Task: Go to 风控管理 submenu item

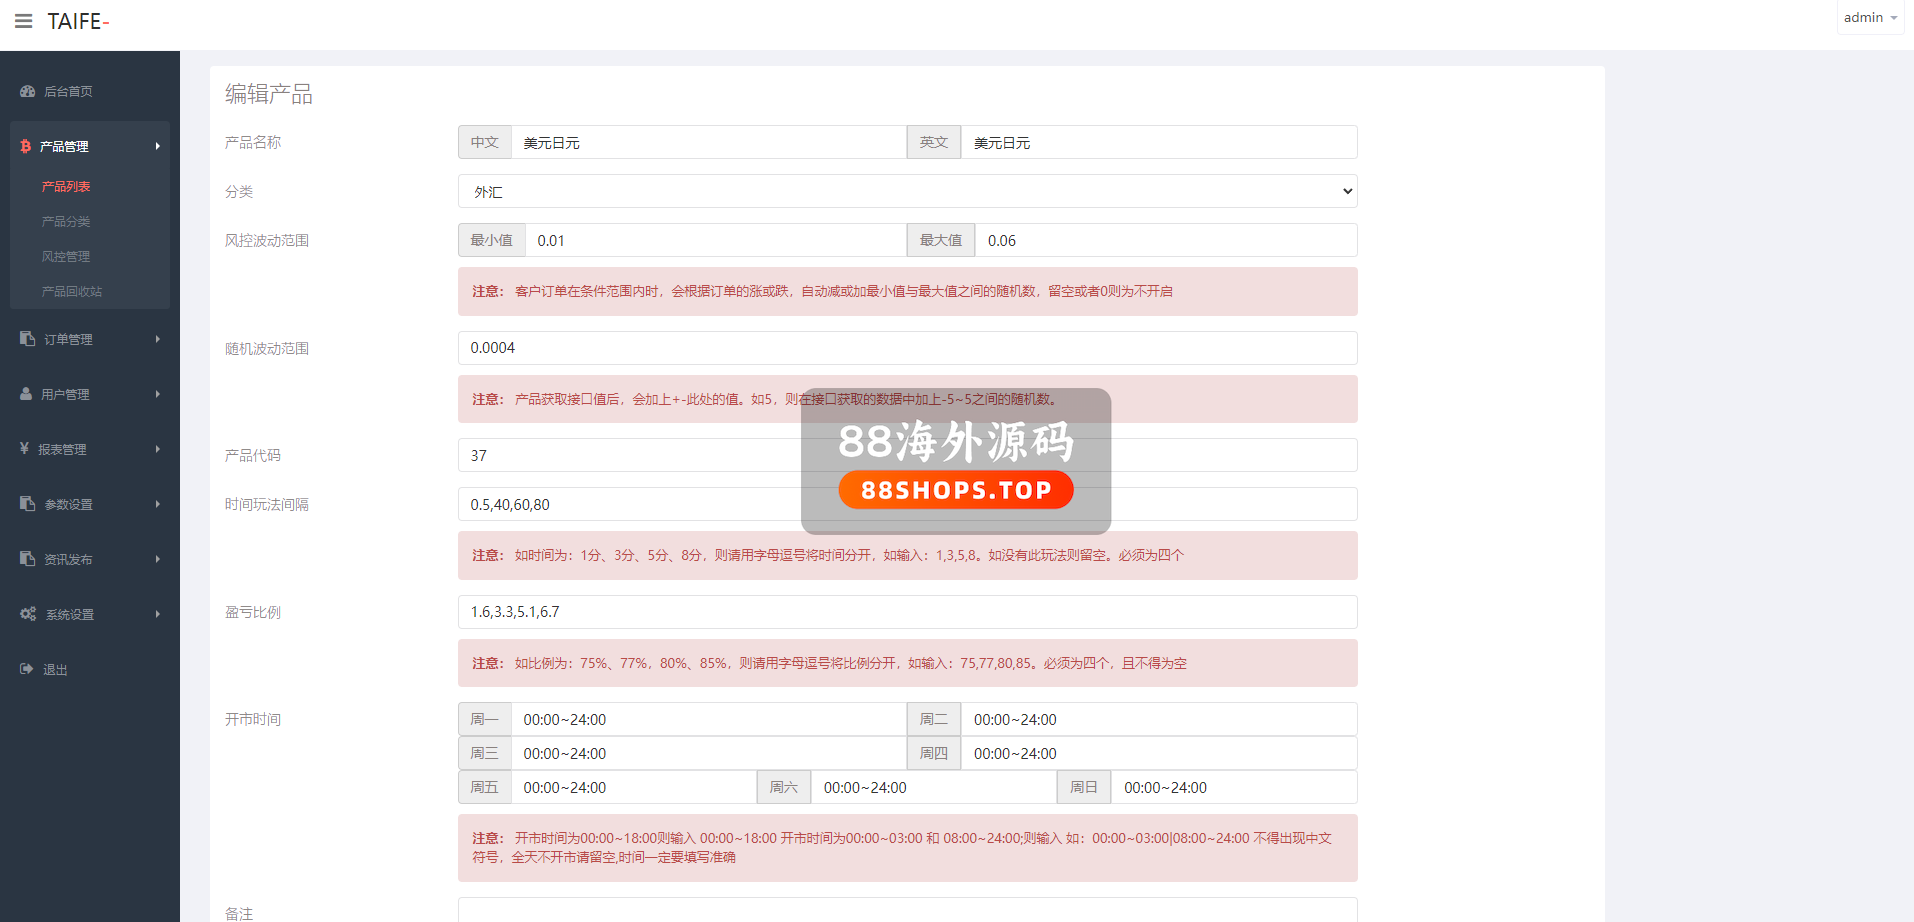Action: pos(66,256)
